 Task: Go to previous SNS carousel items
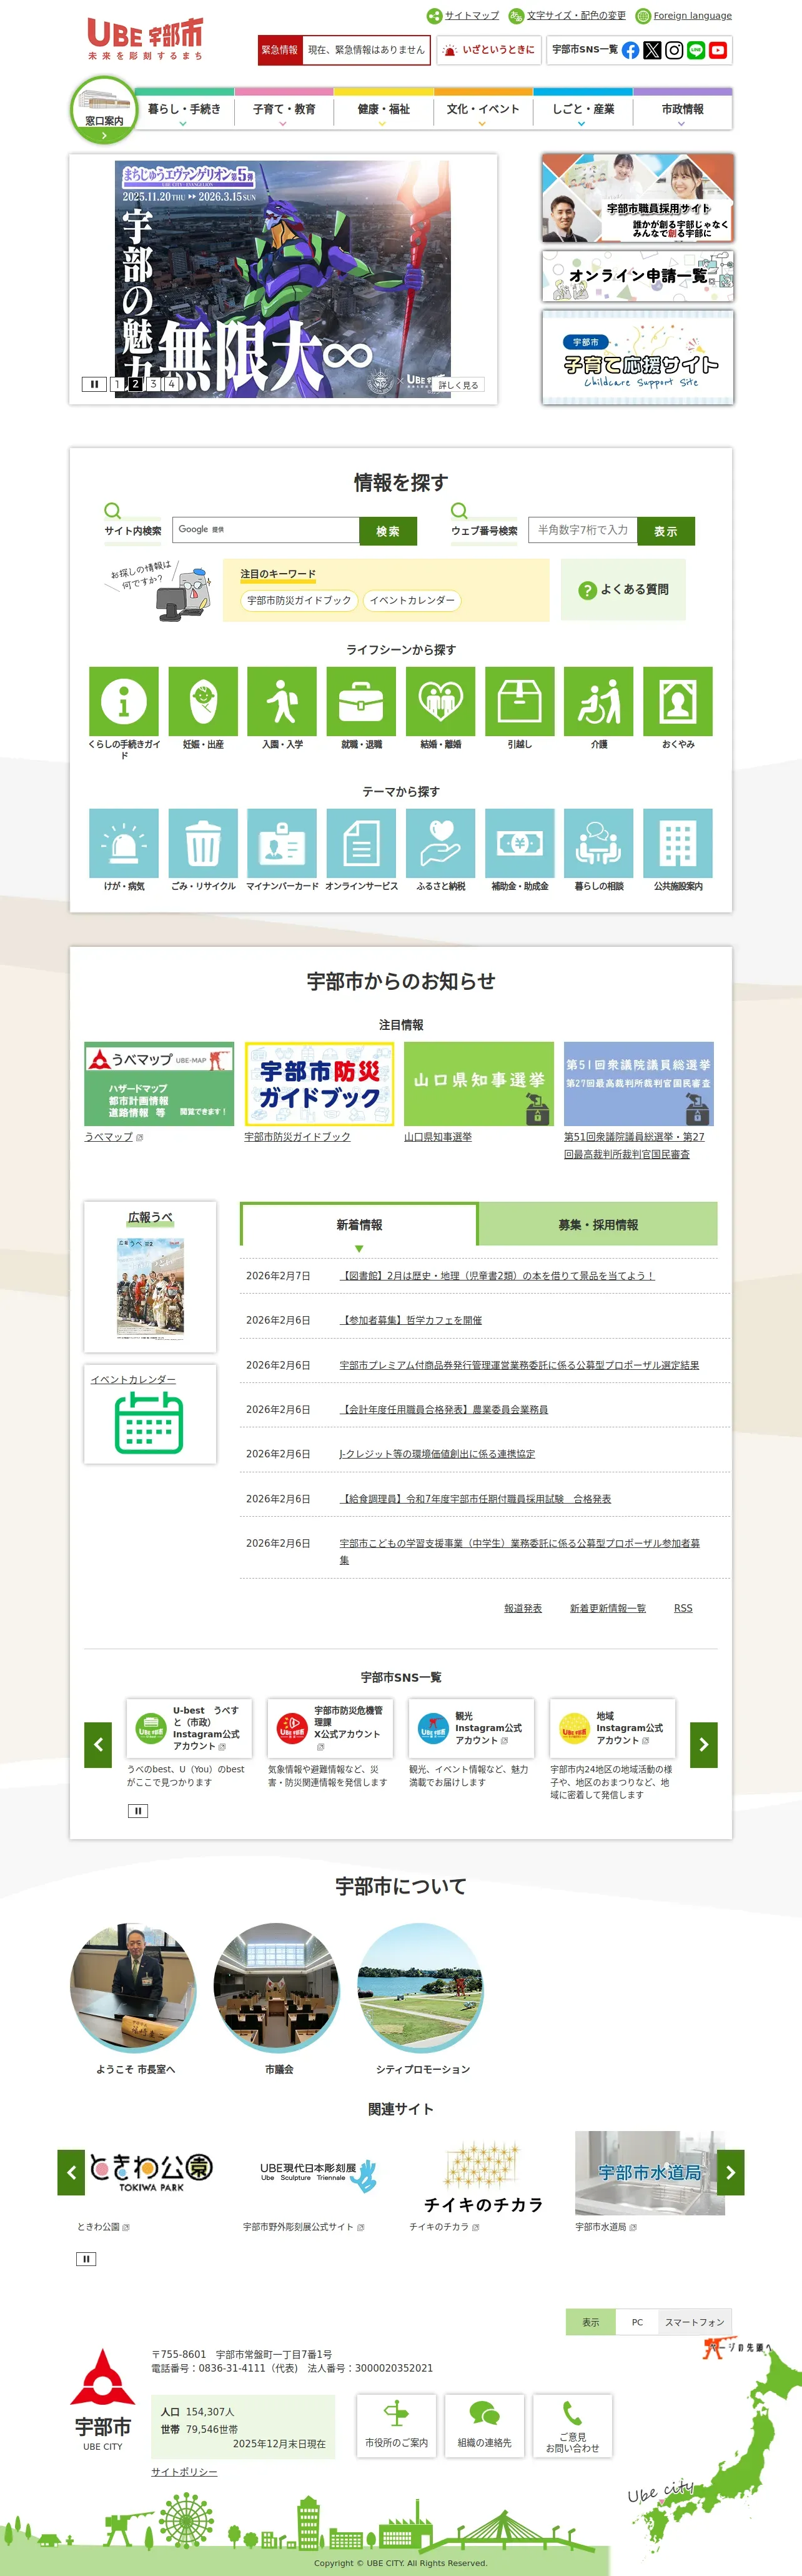pos(98,1745)
